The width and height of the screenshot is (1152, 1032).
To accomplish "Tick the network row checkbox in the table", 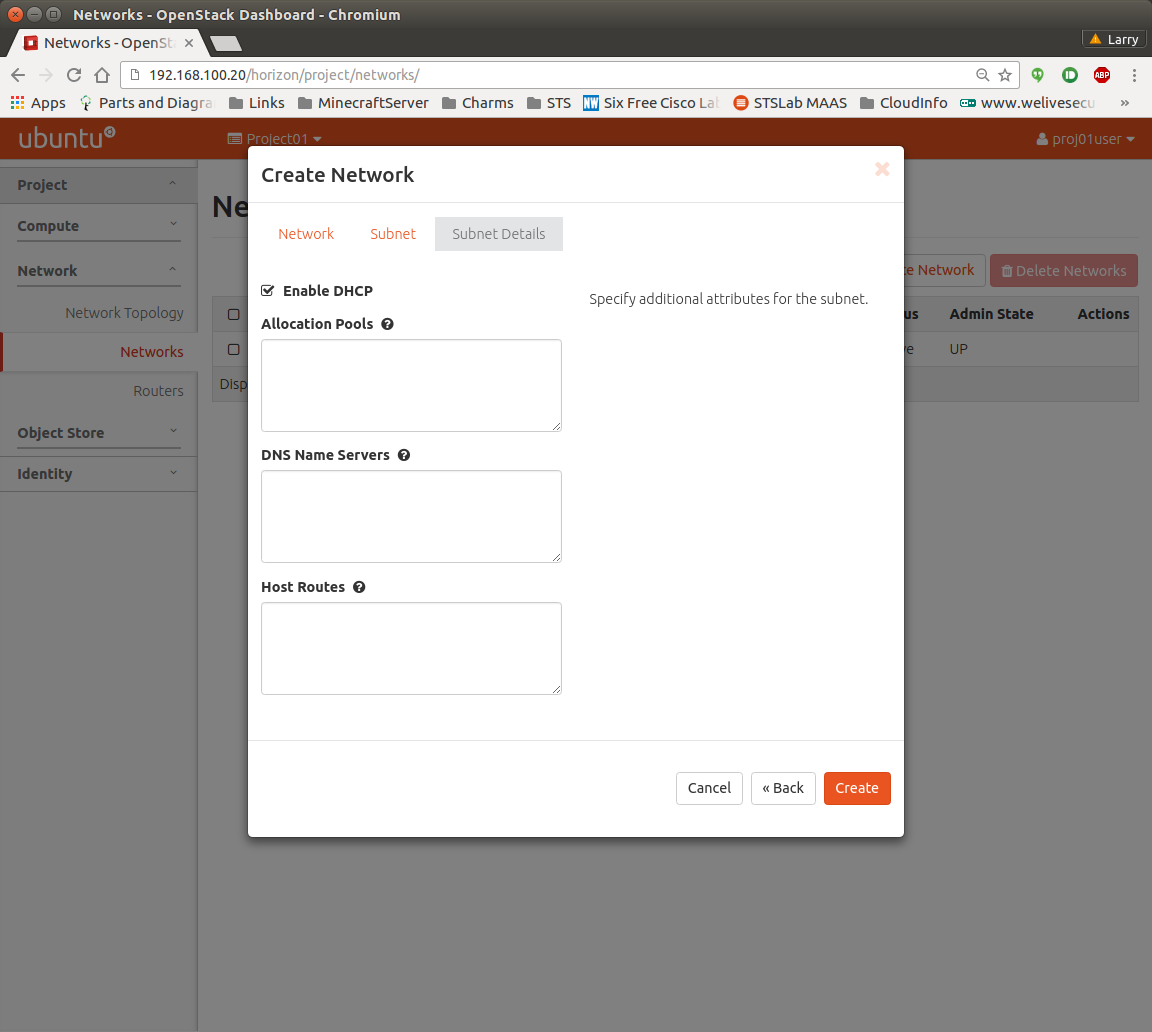I will [233, 349].
